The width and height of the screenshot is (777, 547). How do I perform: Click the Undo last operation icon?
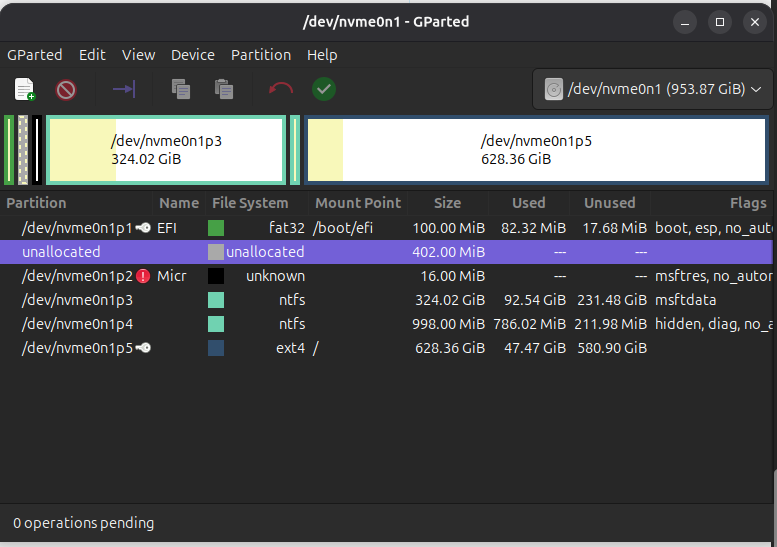[x=280, y=90]
